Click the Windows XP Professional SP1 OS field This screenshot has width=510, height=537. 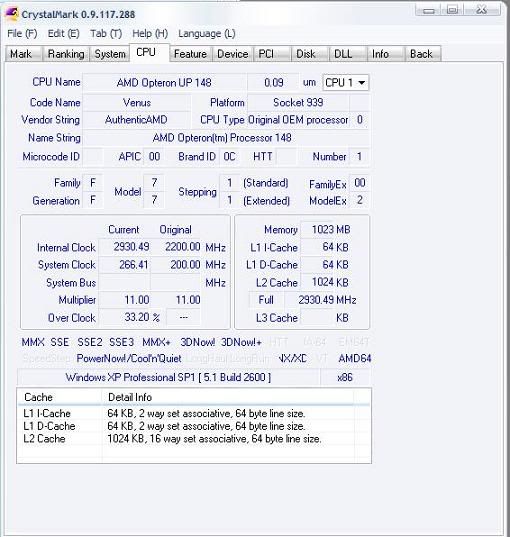pyautogui.click(x=168, y=377)
